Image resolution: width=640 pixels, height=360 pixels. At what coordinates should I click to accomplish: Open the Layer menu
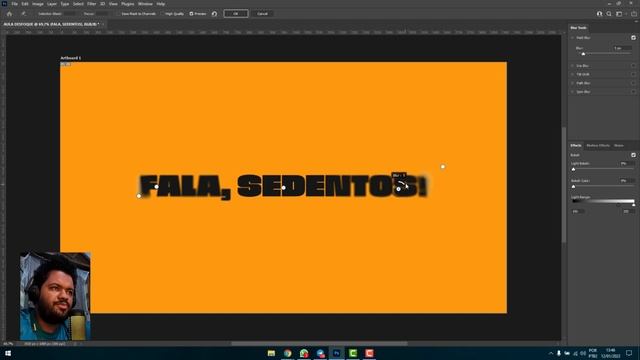tap(52, 4)
